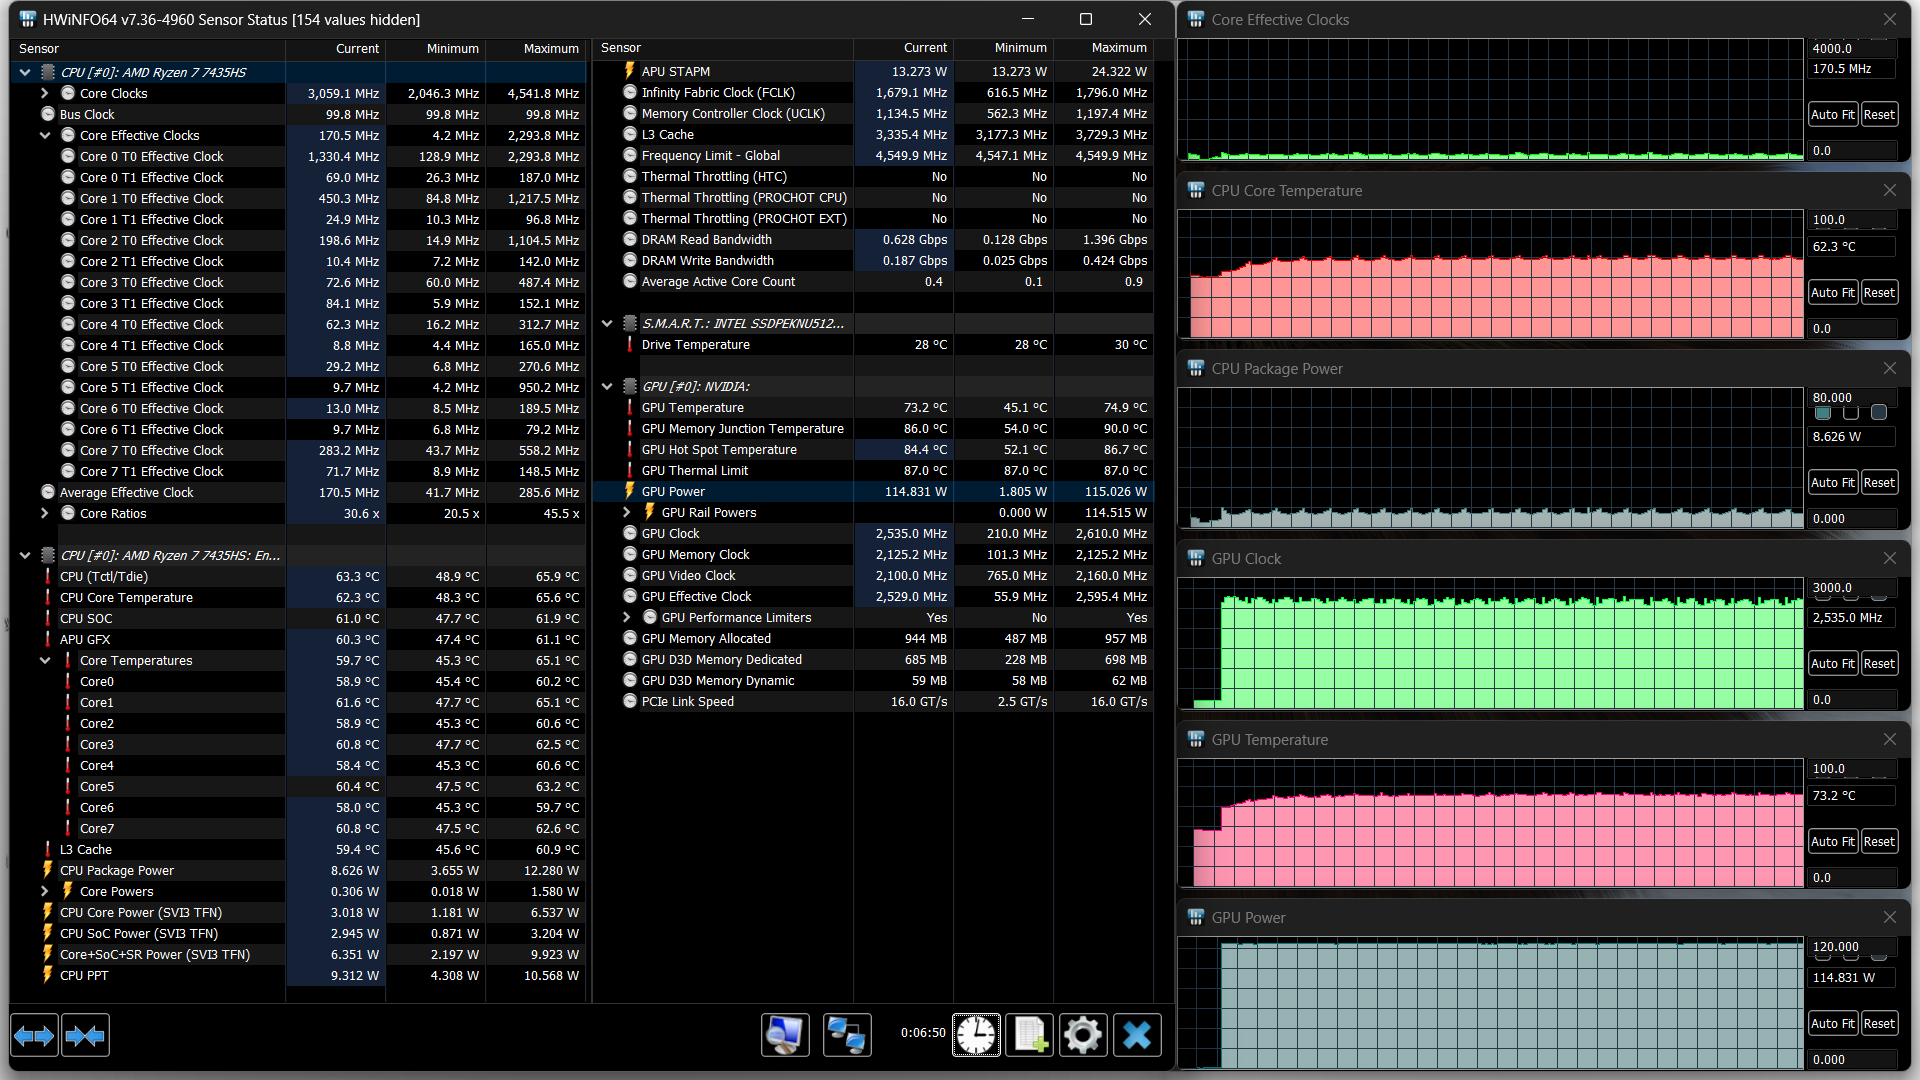The image size is (1920, 1080).
Task: Collapse the Core Effective Clocks tree
Action: pyautogui.click(x=45, y=135)
